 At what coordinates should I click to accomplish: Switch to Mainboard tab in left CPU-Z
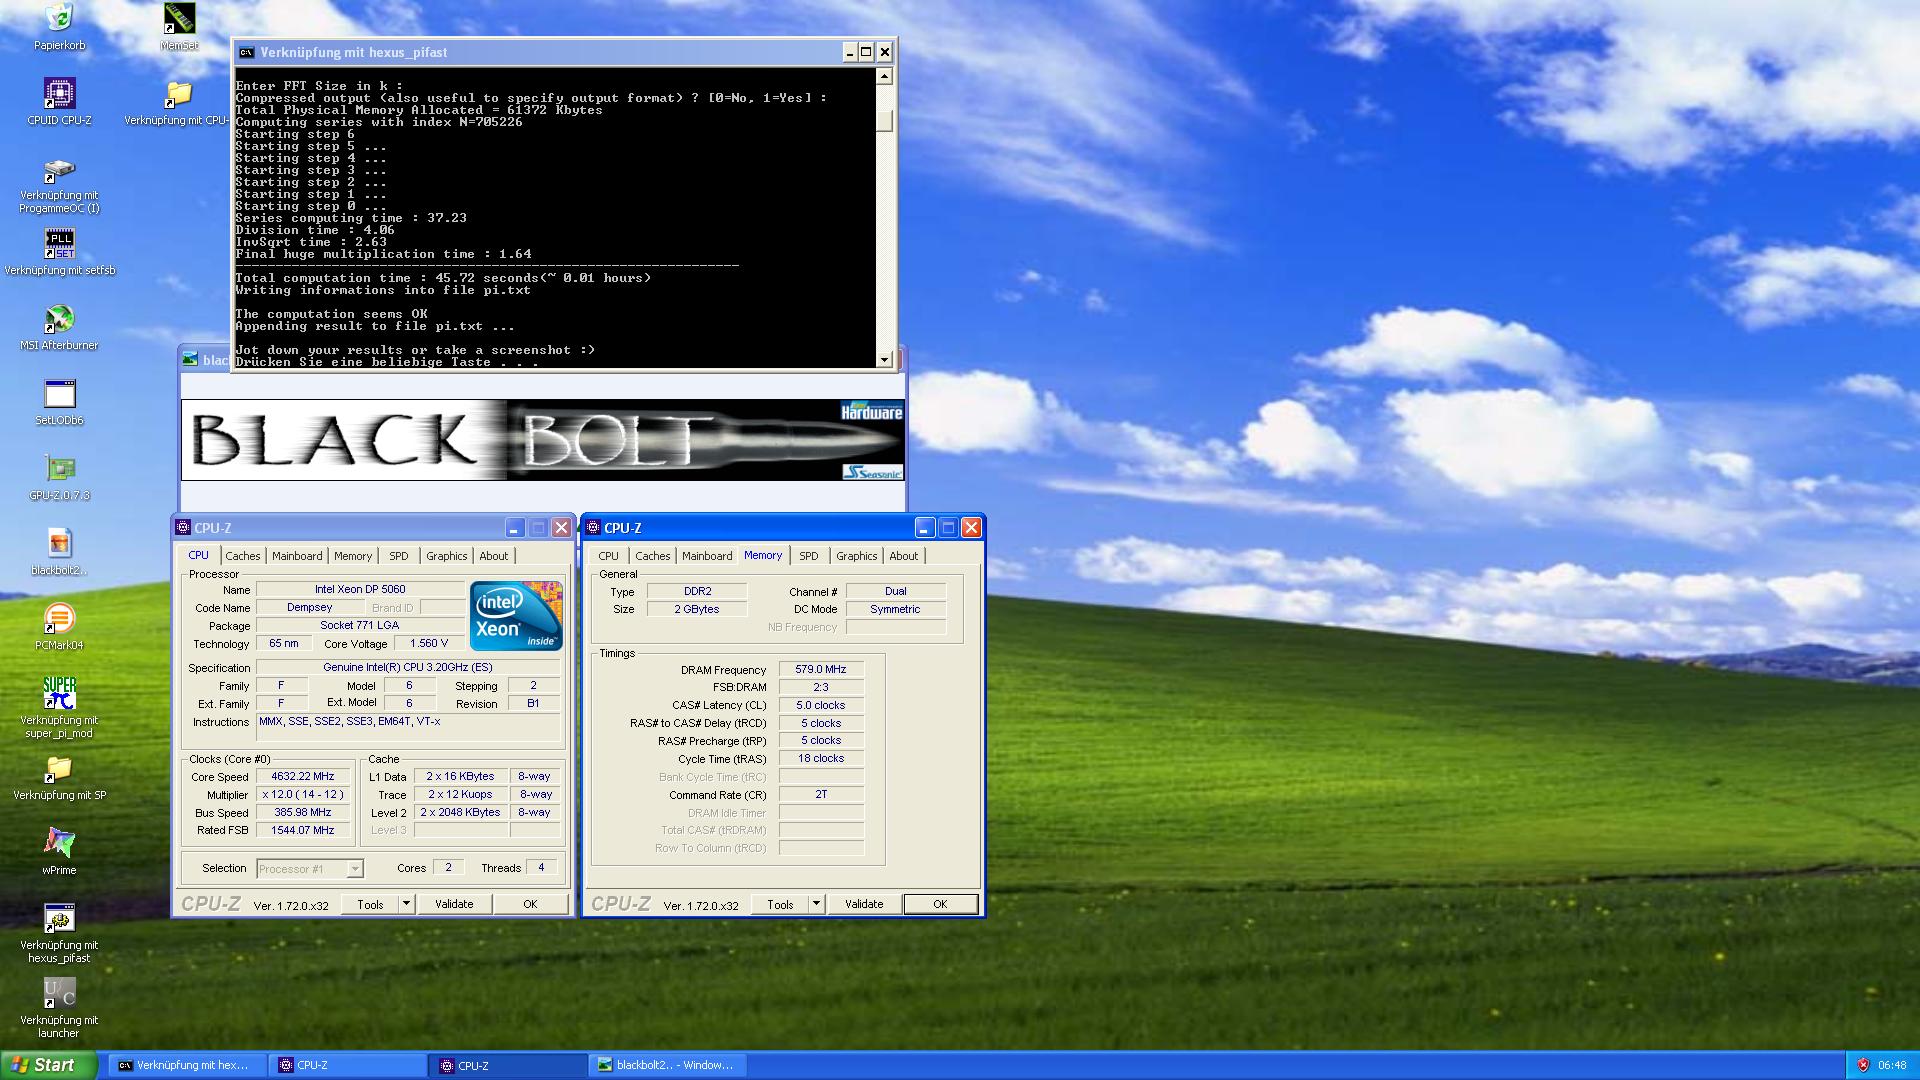coord(297,556)
